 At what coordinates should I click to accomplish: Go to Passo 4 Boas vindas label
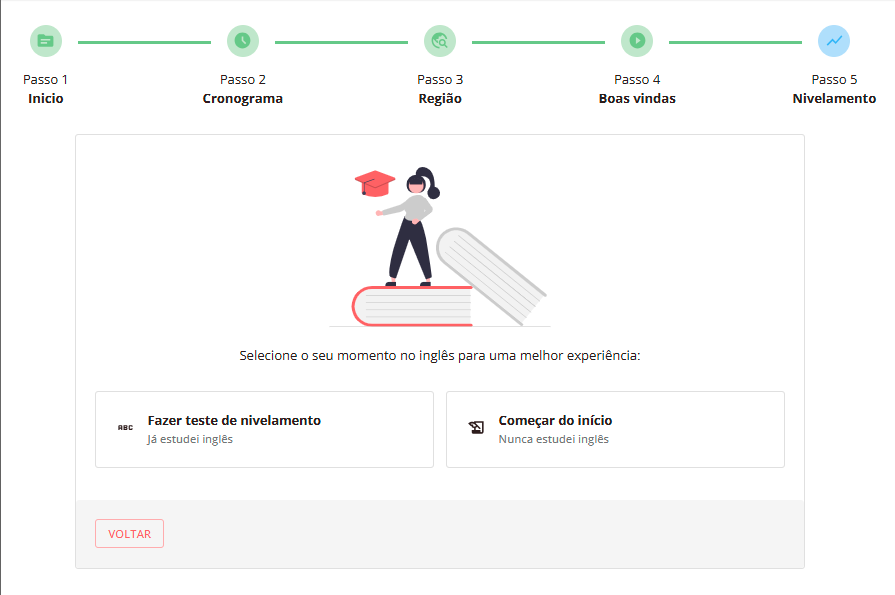click(x=637, y=89)
